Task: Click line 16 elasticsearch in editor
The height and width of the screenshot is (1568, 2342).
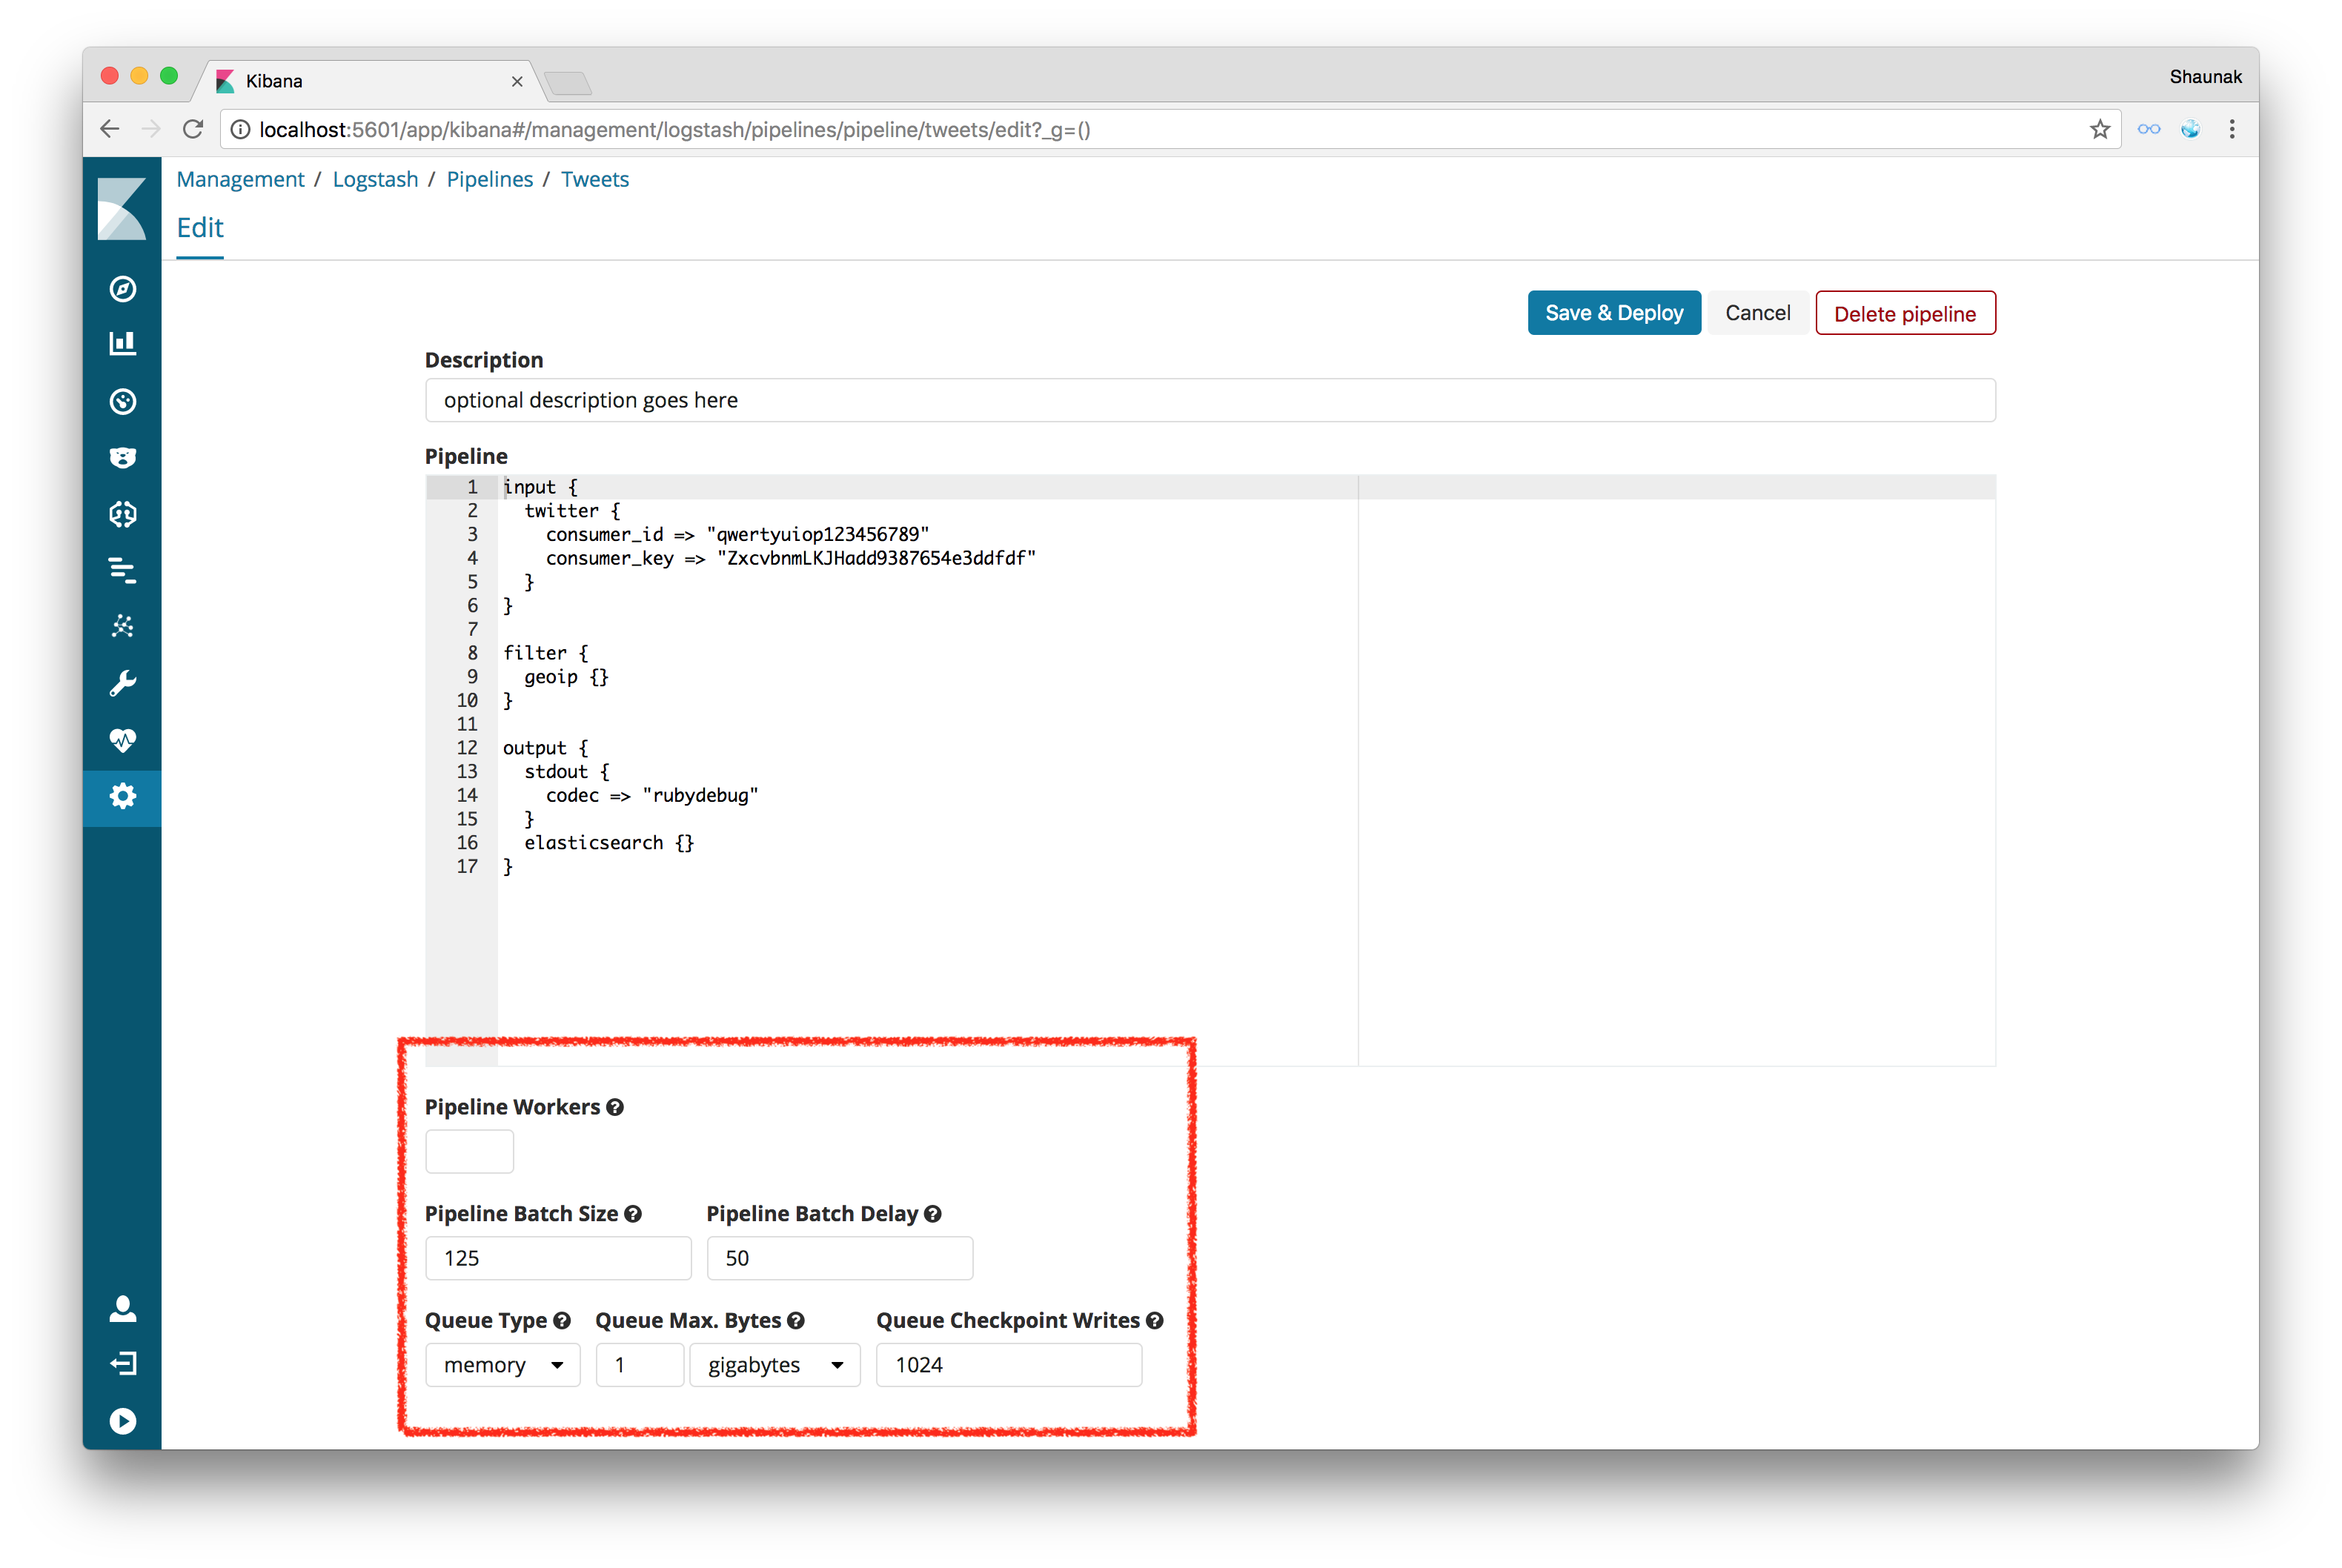Action: (608, 844)
